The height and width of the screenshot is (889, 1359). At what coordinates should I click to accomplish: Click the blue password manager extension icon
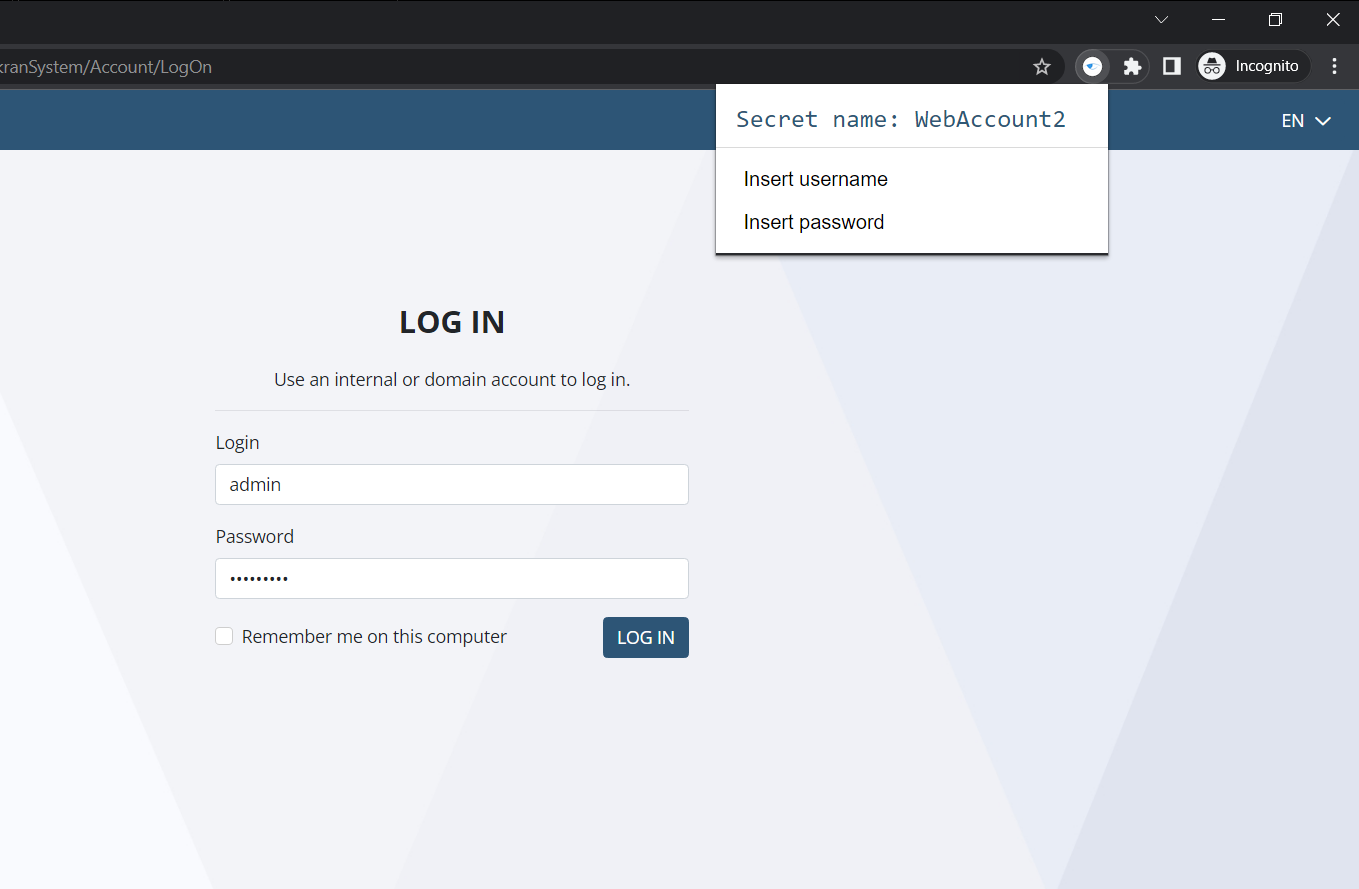coord(1093,67)
